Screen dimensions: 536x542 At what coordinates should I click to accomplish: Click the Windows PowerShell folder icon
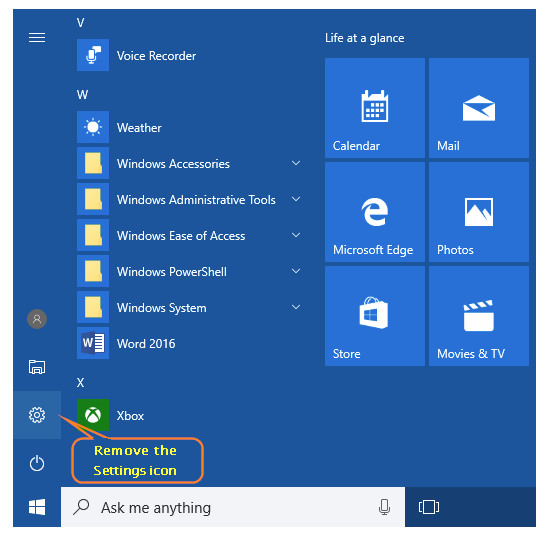[x=93, y=271]
